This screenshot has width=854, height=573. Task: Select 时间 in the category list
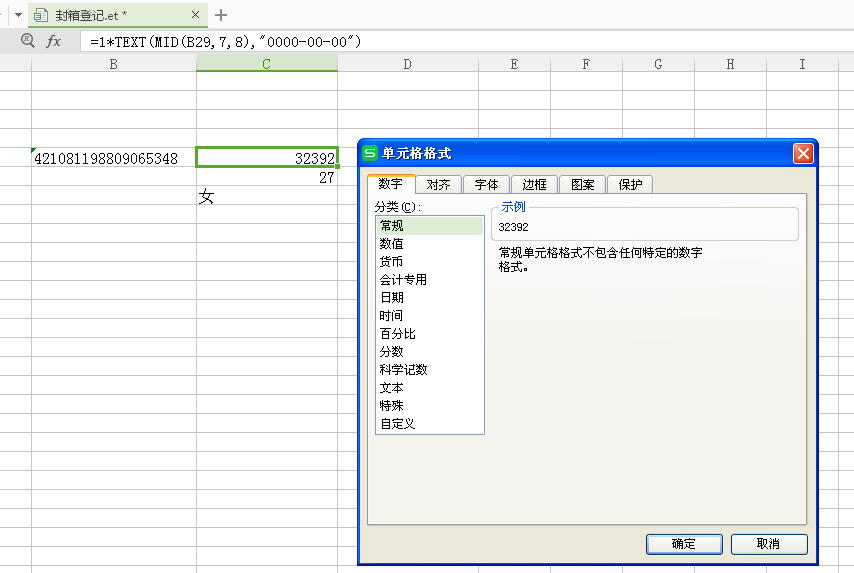(430, 315)
